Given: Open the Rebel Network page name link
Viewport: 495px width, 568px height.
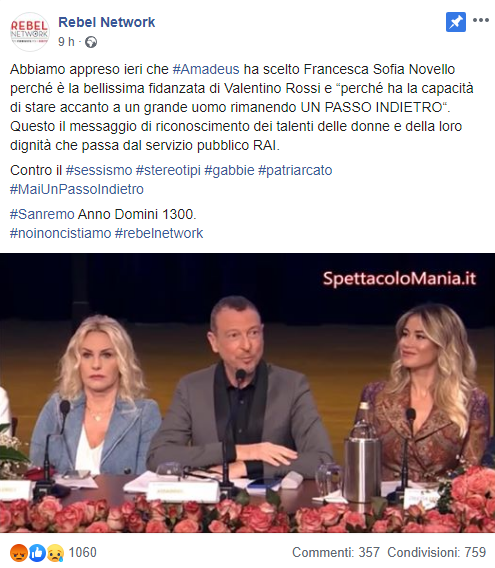Looking at the screenshot, I should pyautogui.click(x=107, y=22).
